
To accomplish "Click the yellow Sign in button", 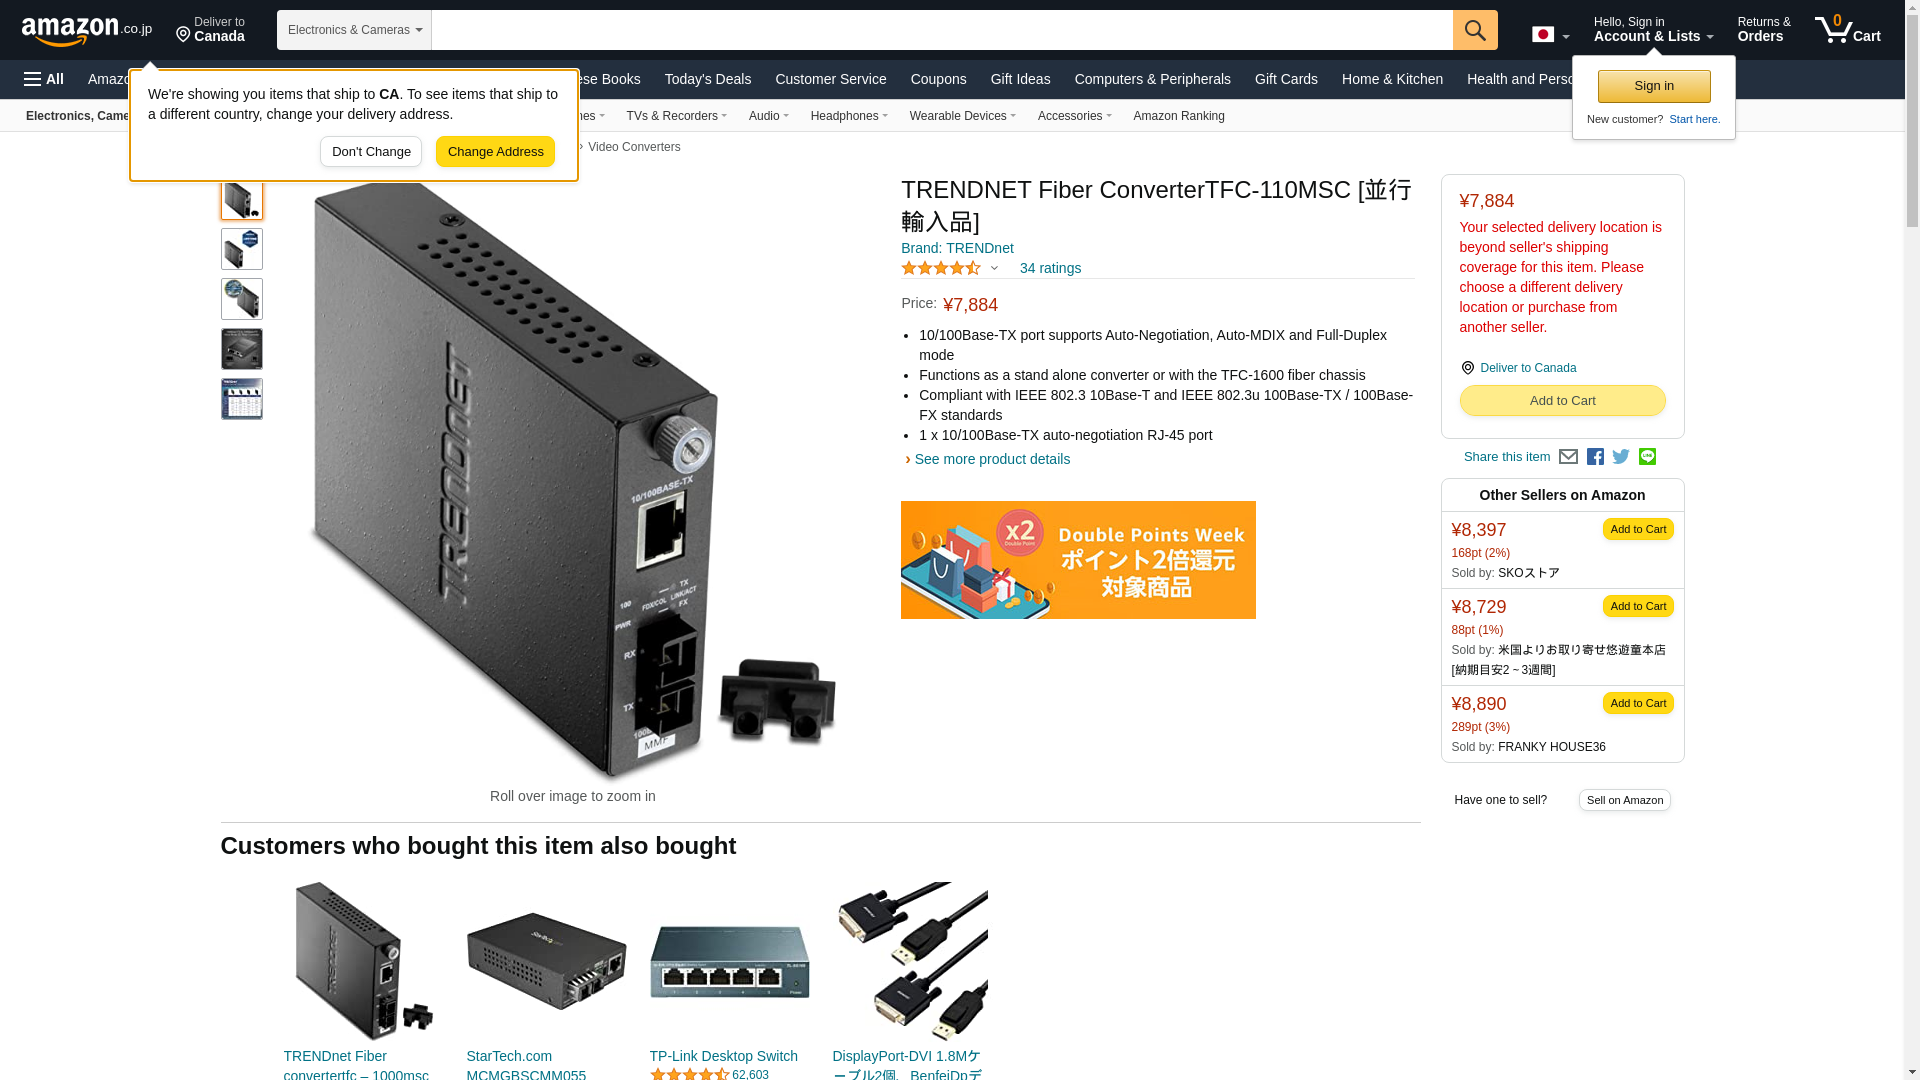I will pos(1654,86).
